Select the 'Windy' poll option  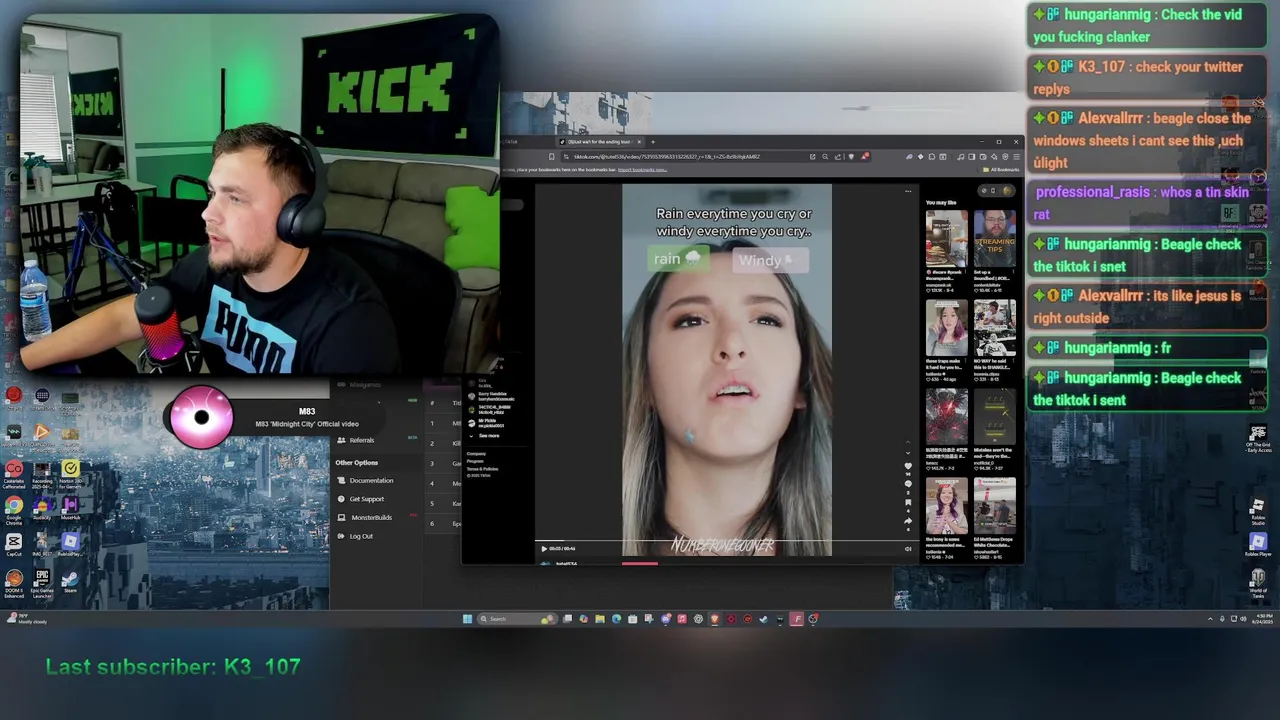(771, 260)
